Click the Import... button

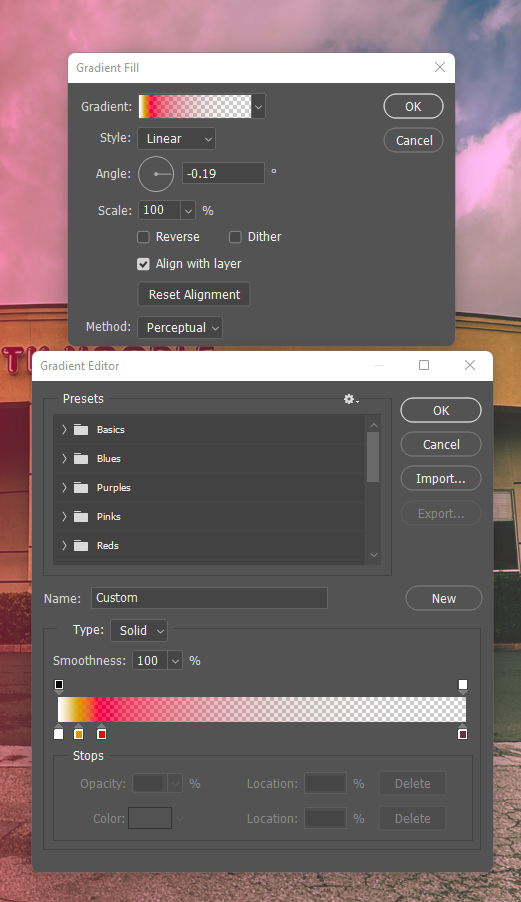(441, 479)
